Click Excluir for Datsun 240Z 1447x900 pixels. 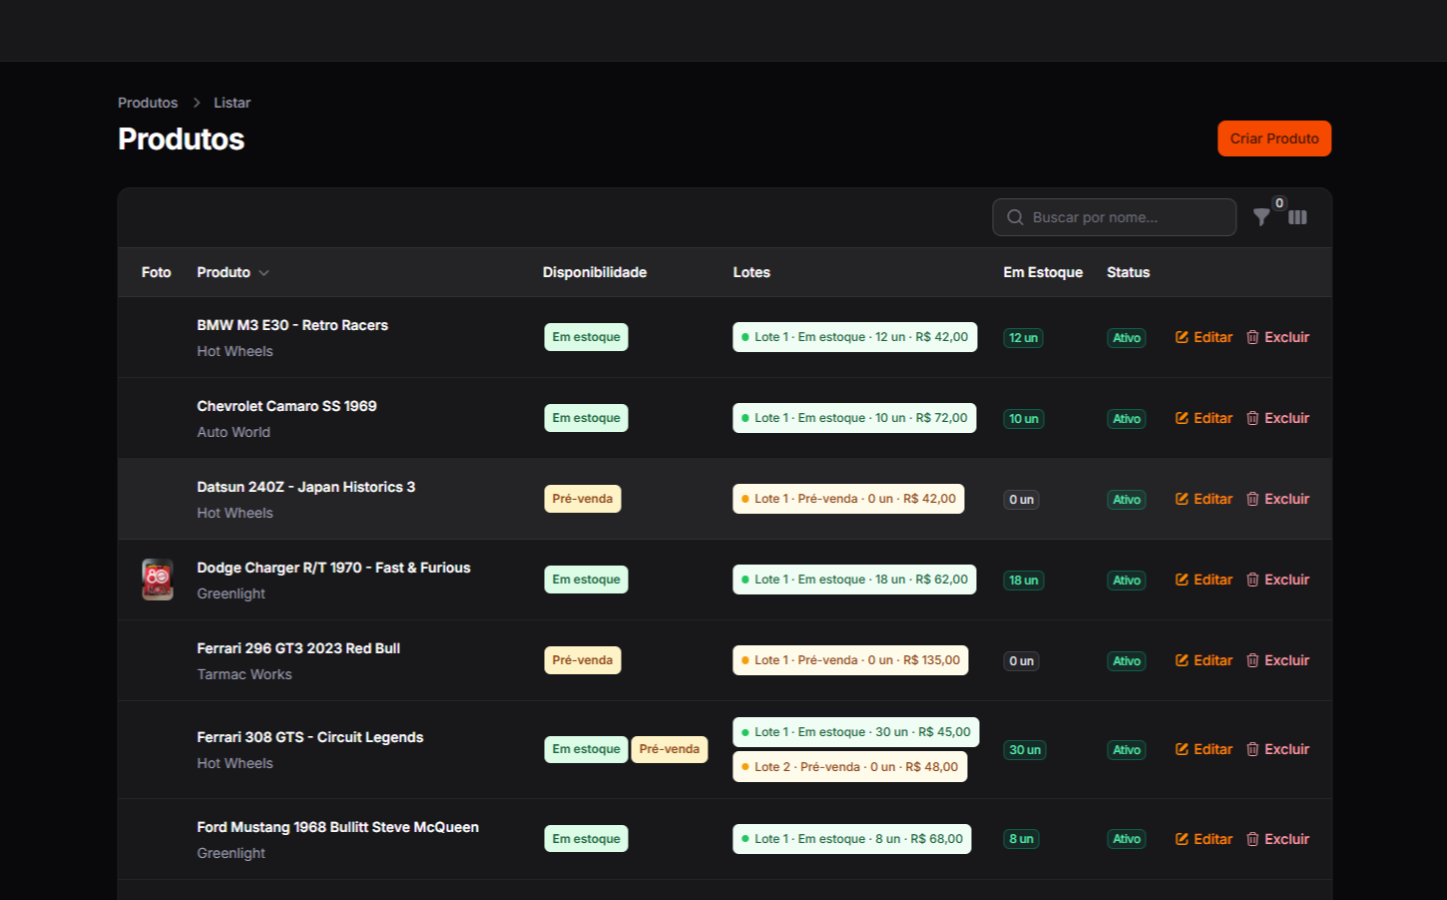point(1278,499)
